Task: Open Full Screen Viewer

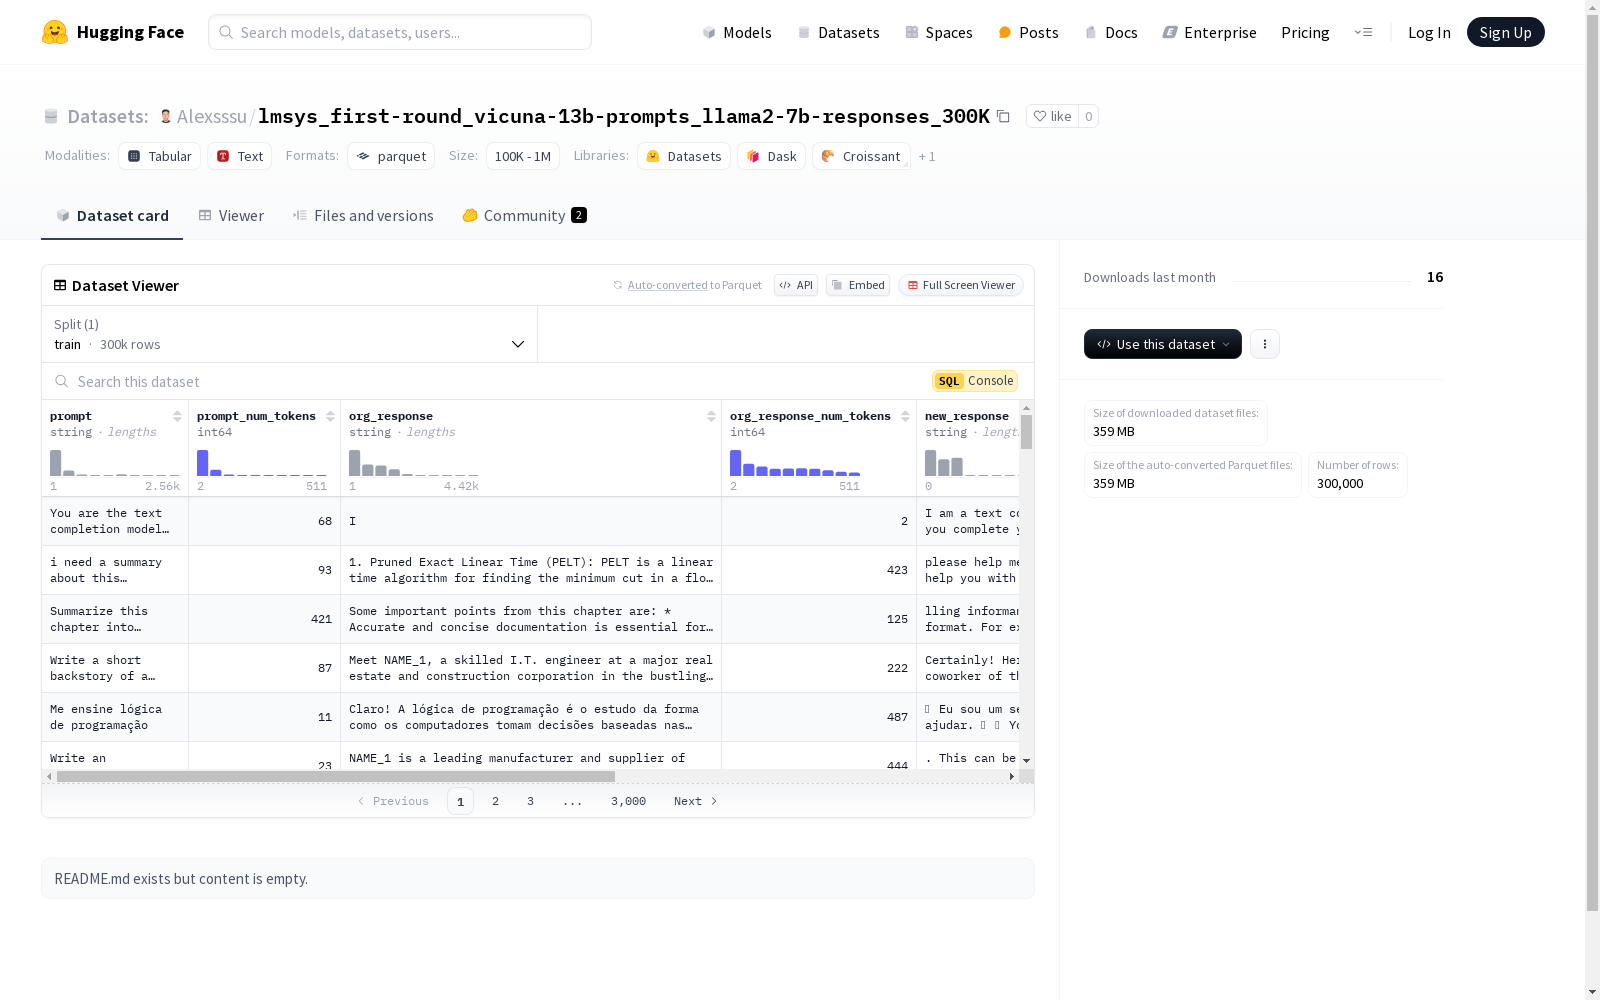Action: pos(961,285)
